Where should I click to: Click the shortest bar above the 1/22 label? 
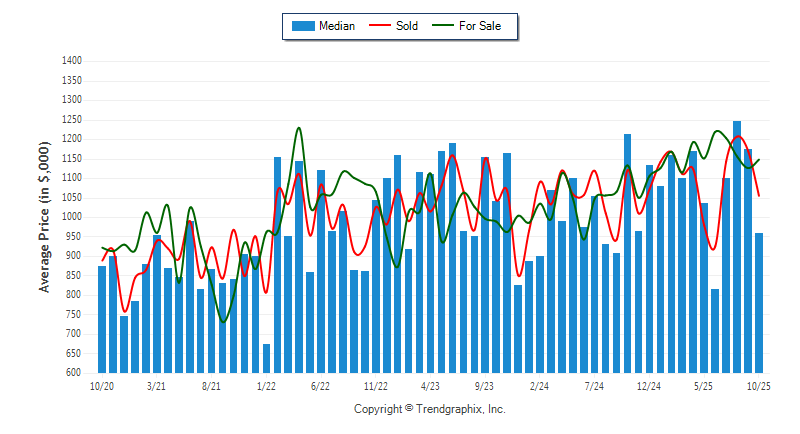coord(266,358)
